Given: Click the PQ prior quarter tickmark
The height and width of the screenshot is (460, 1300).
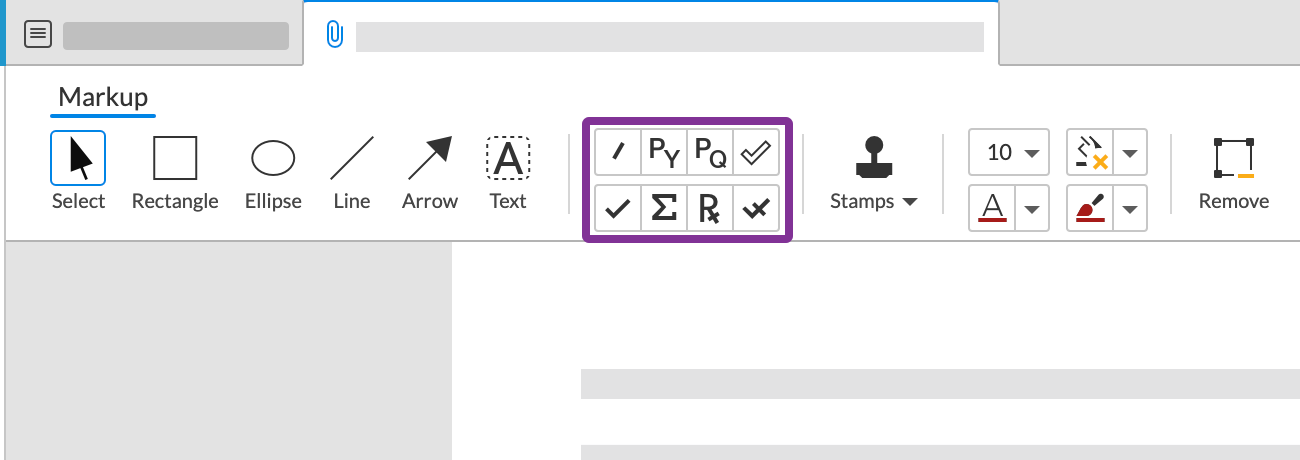Looking at the screenshot, I should pyautogui.click(x=710, y=152).
